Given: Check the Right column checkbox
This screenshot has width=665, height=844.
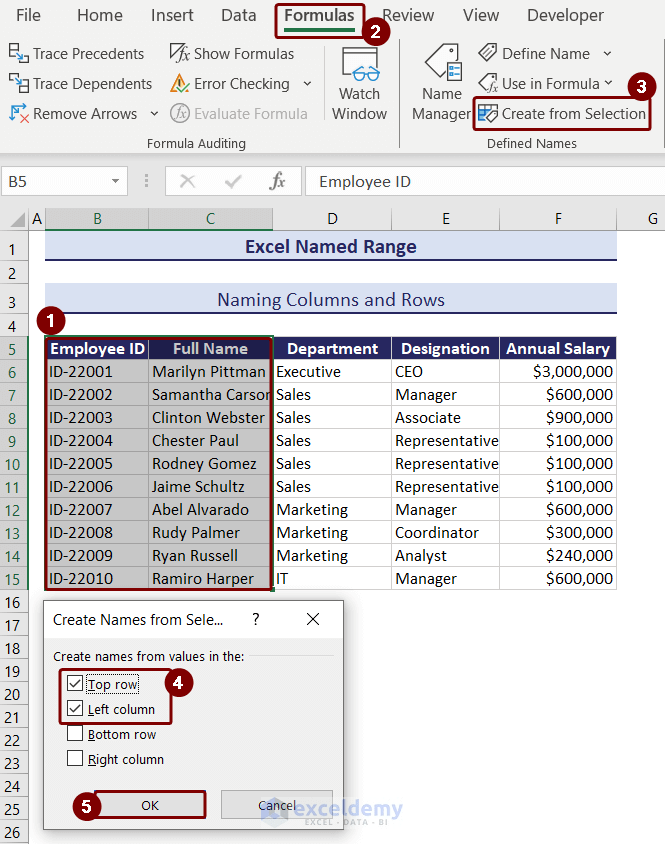Looking at the screenshot, I should point(75,758).
